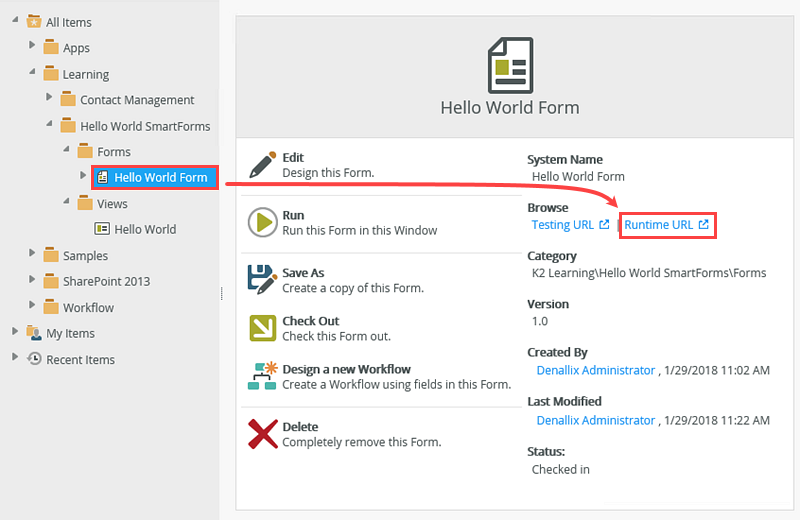Image resolution: width=800 pixels, height=520 pixels.
Task: Click the Check Out arrow icon
Action: (x=262, y=328)
